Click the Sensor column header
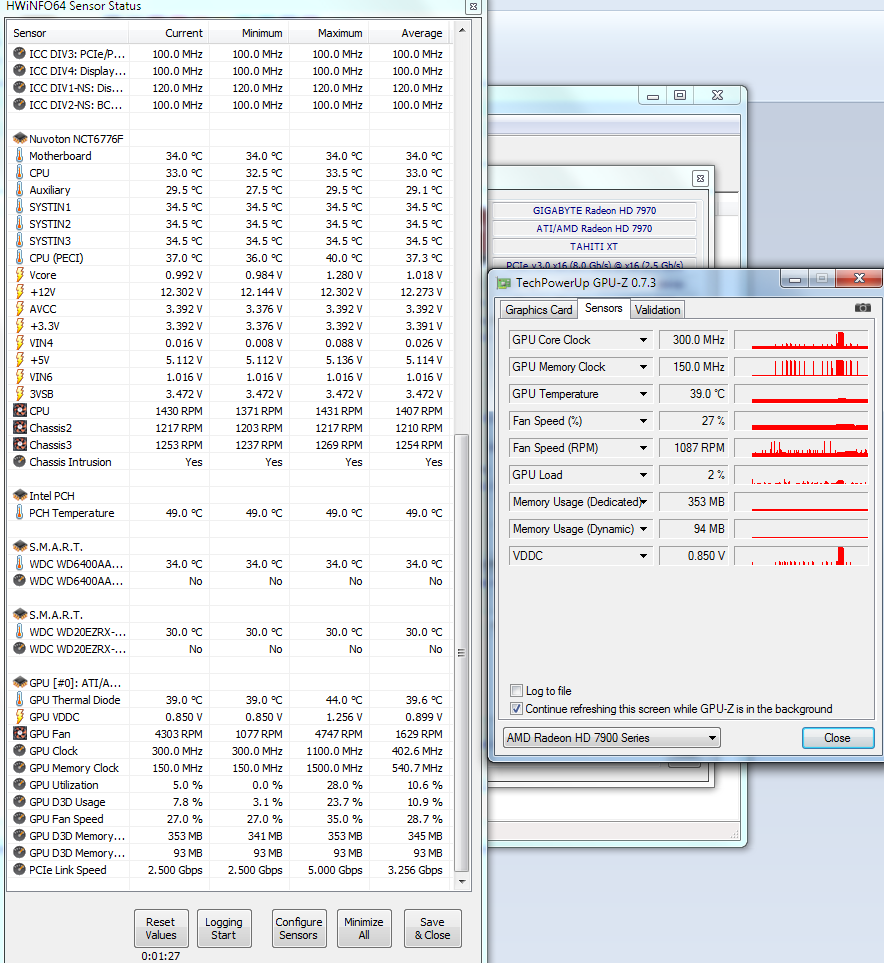 68,33
